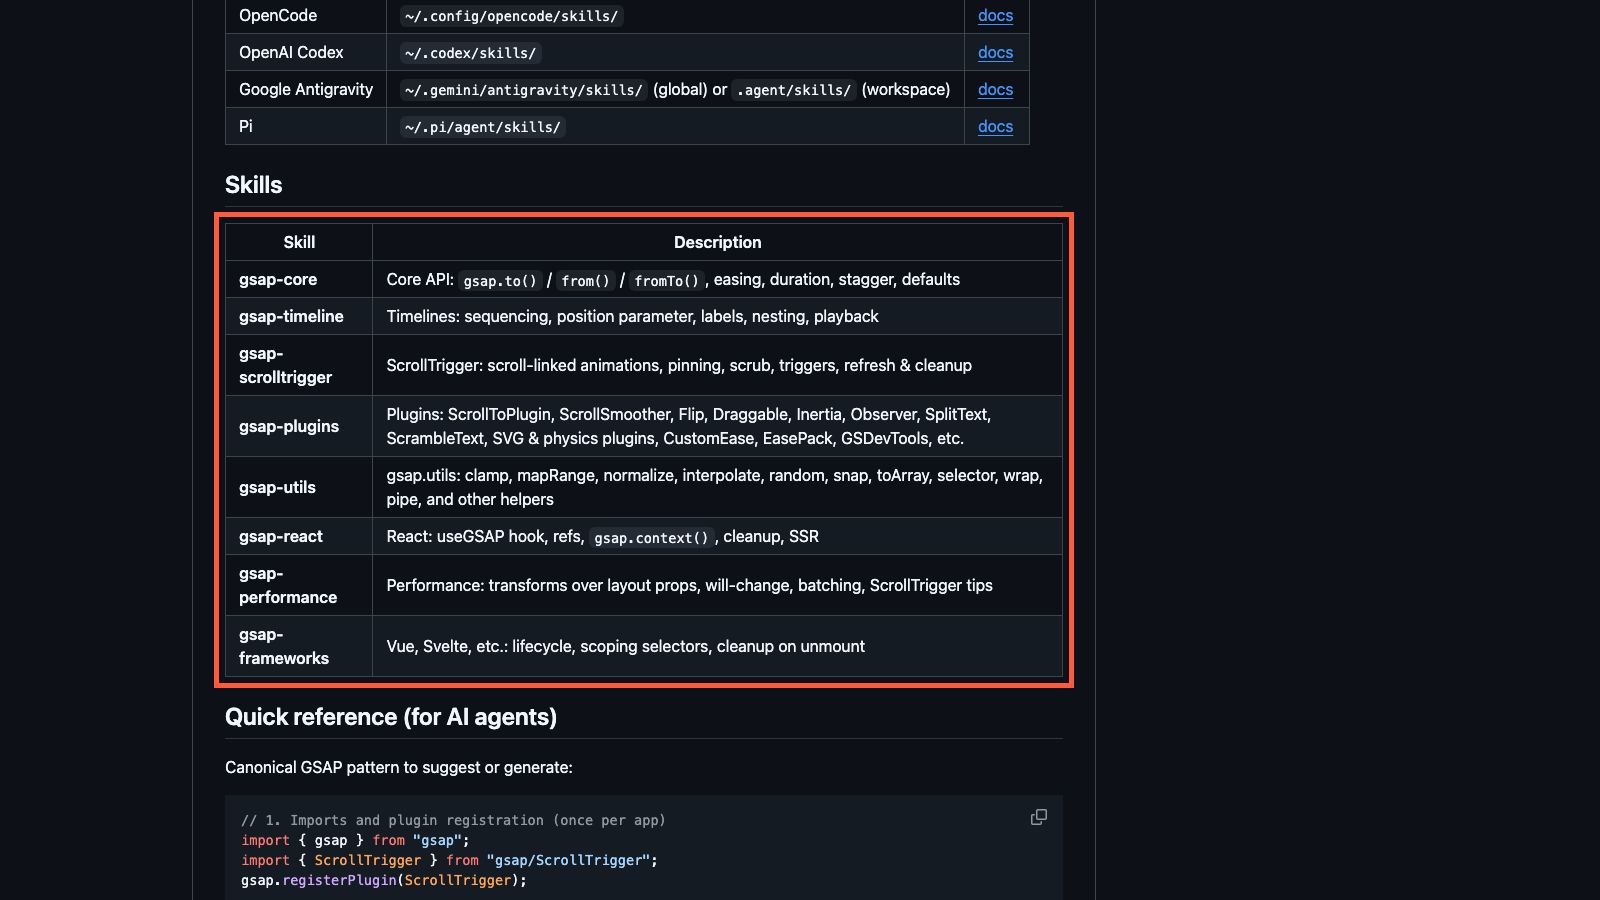The height and width of the screenshot is (900, 1600).
Task: Click the ~/.pi/agent/skills/ path
Action: pyautogui.click(x=483, y=127)
